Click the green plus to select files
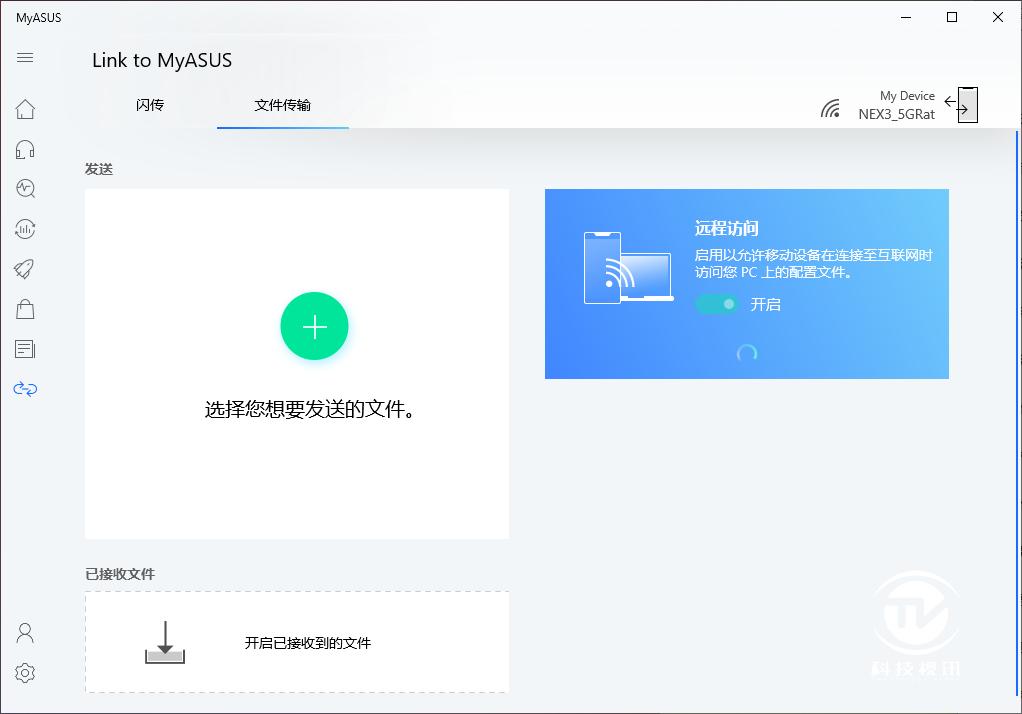Screen dimensions: 1022x714 tap(314, 326)
